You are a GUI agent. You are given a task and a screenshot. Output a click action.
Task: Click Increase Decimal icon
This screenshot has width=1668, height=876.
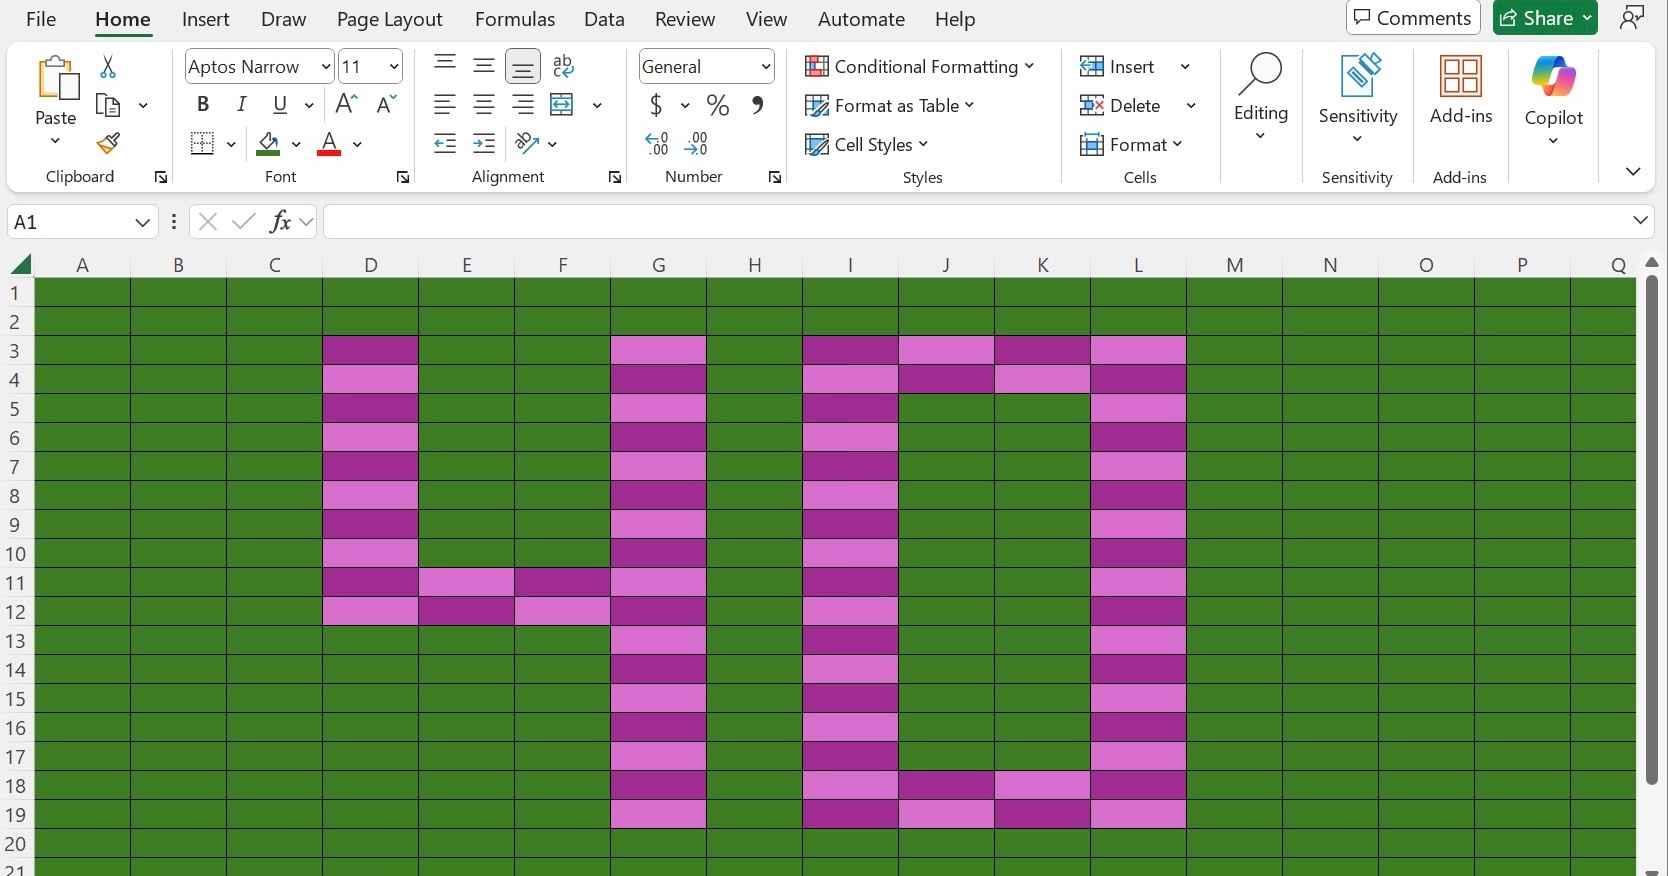click(x=657, y=144)
